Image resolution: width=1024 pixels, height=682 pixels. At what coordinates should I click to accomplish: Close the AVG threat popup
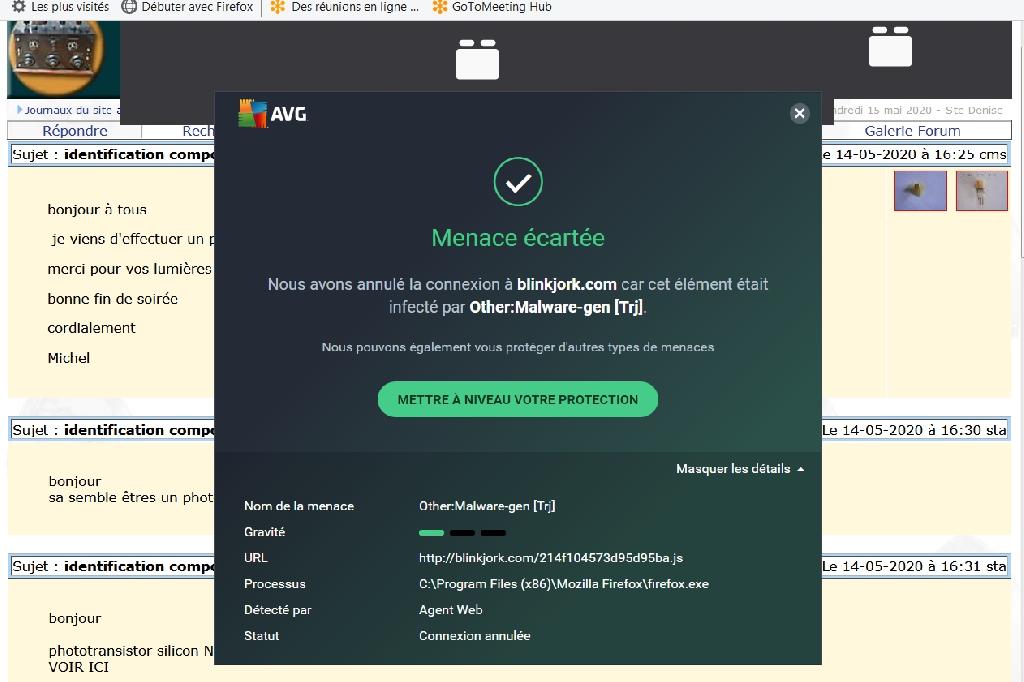799,113
